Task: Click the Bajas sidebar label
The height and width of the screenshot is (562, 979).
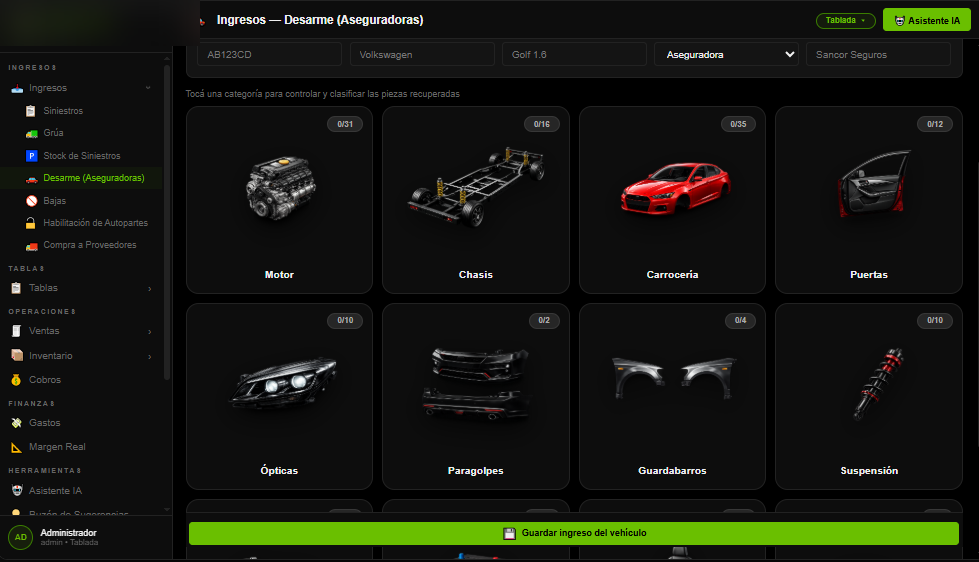Action: tap(54, 201)
